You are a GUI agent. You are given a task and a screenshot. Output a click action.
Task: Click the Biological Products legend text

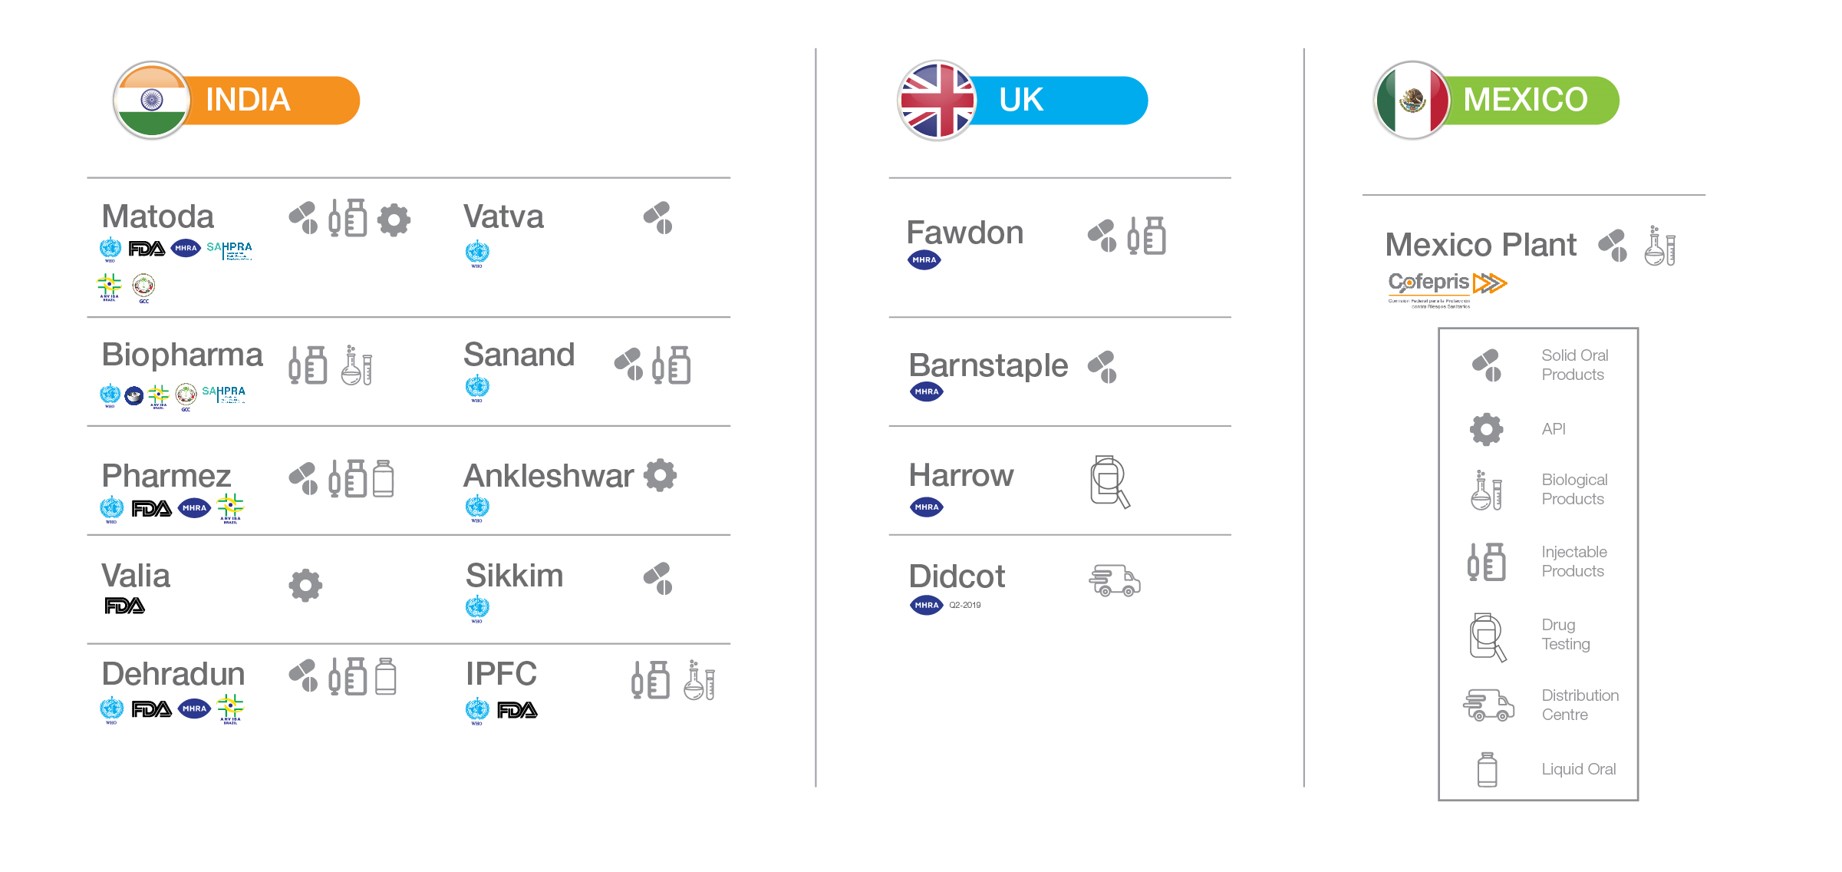(x=1574, y=489)
